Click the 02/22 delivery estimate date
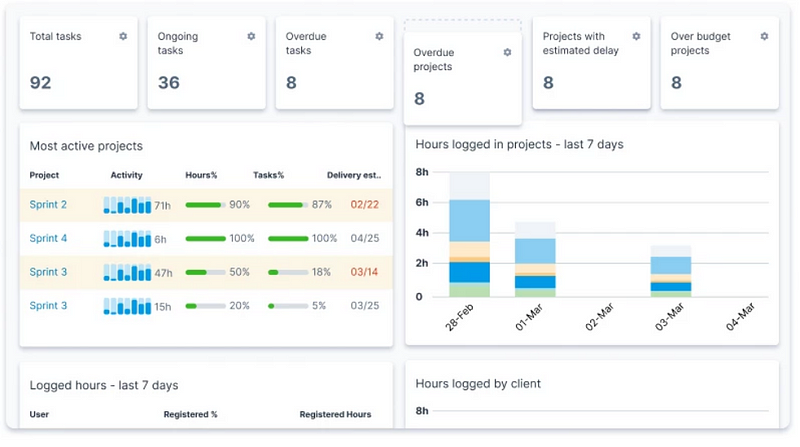 pyautogui.click(x=364, y=205)
